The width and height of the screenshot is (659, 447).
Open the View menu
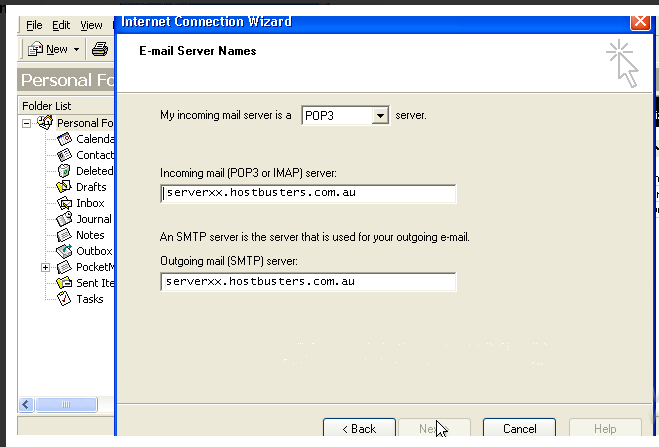[x=91, y=26]
